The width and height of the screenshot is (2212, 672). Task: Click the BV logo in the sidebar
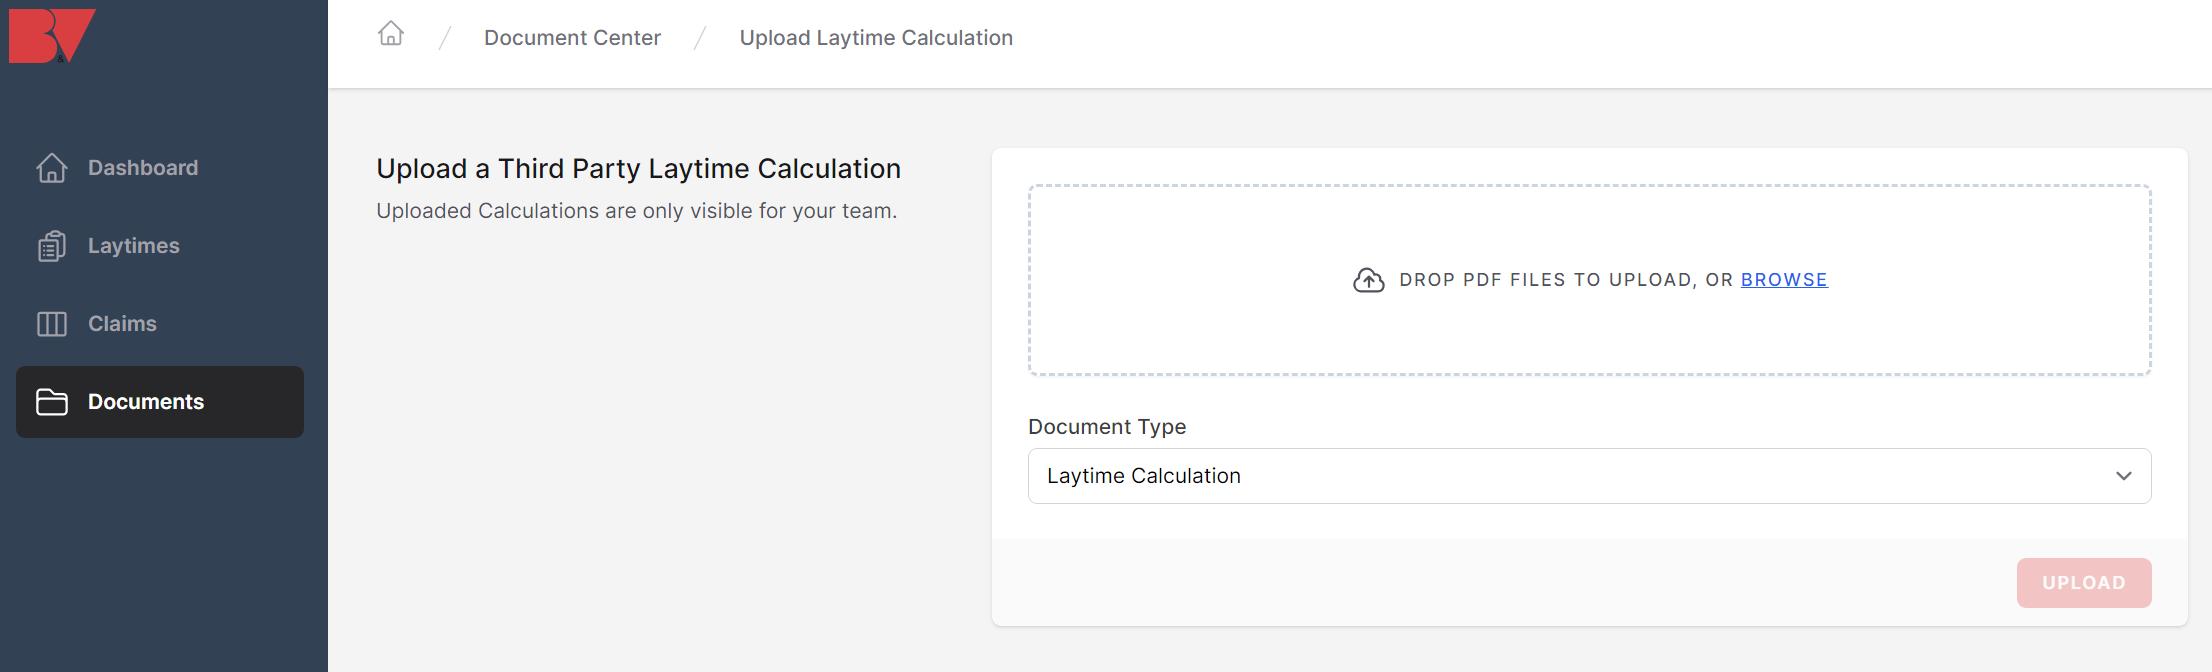pyautogui.click(x=52, y=36)
